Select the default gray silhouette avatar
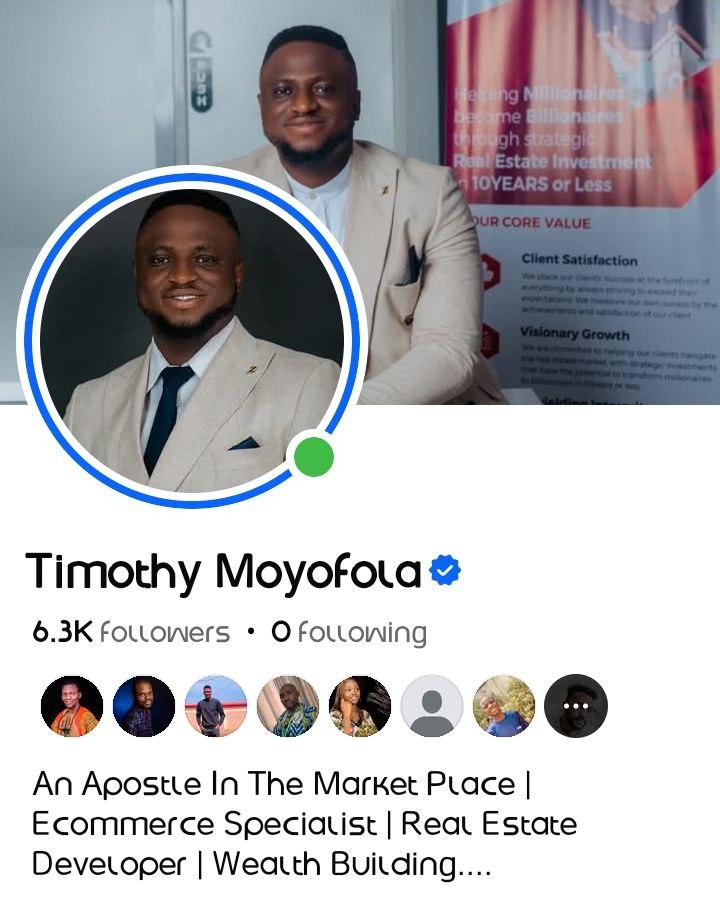 click(432, 706)
